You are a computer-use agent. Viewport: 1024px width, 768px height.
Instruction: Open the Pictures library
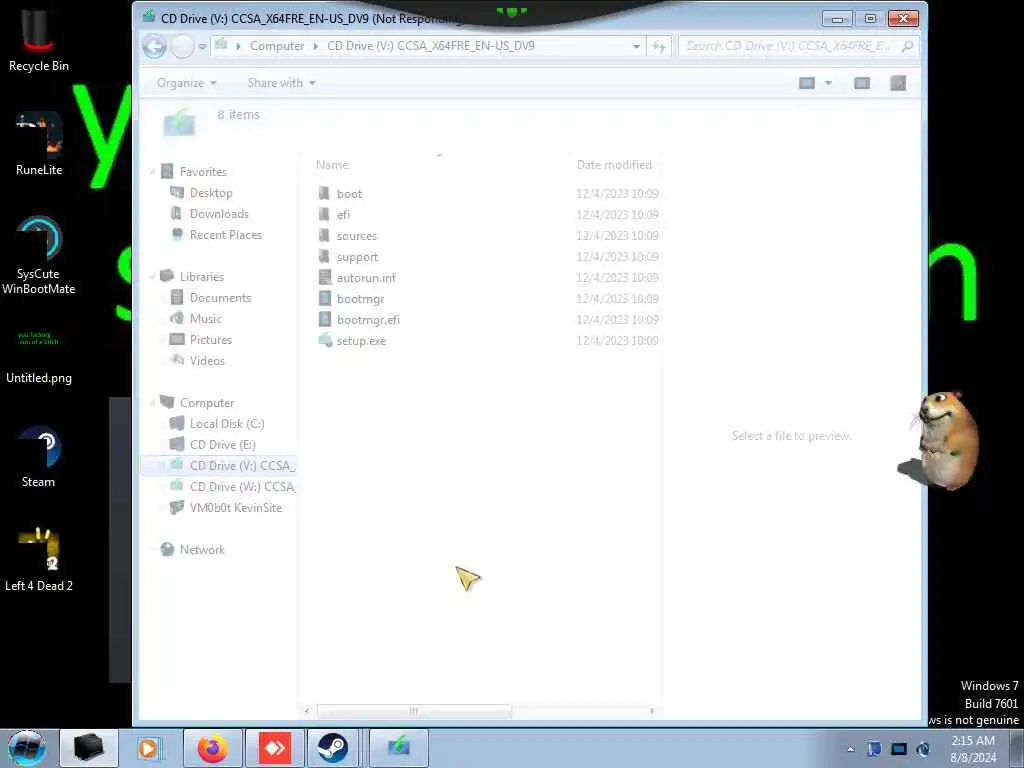(210, 340)
